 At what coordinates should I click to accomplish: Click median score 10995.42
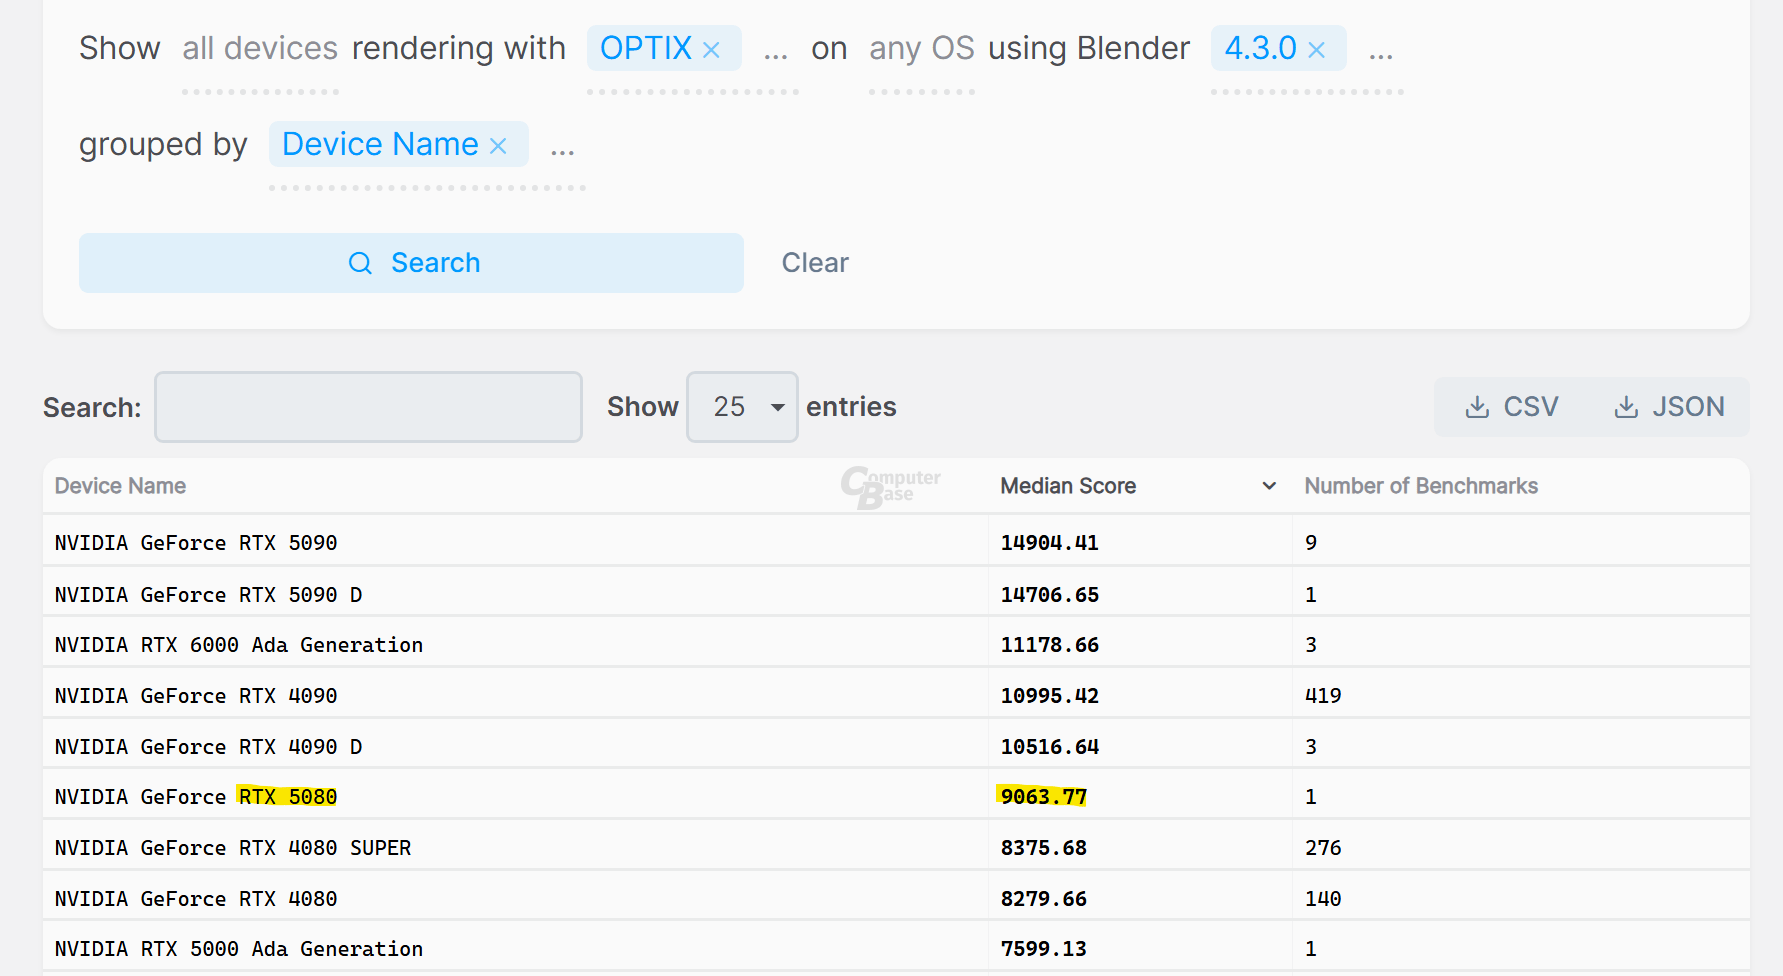click(x=1050, y=696)
